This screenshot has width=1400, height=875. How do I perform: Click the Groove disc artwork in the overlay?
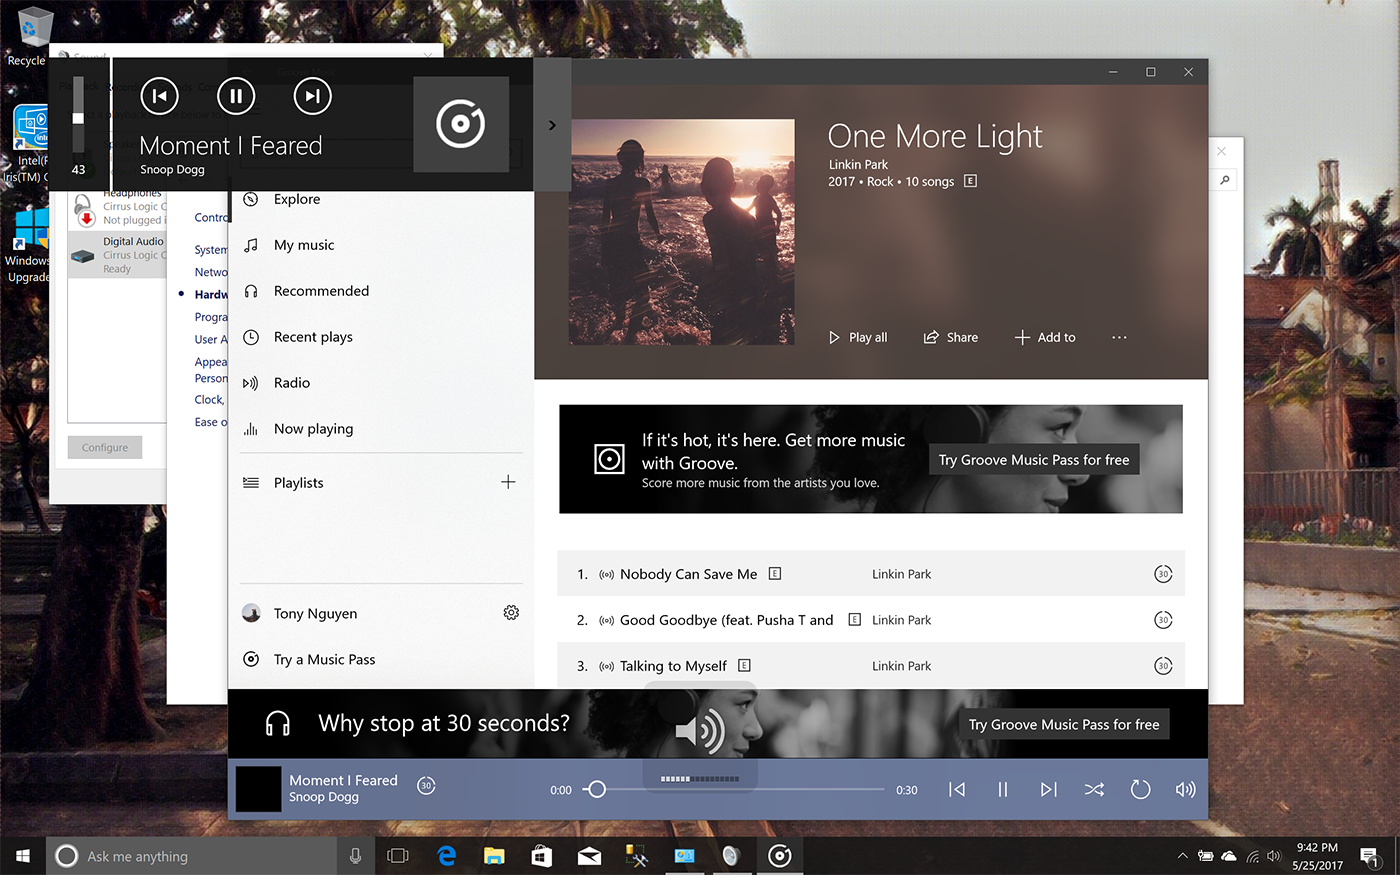click(x=461, y=125)
